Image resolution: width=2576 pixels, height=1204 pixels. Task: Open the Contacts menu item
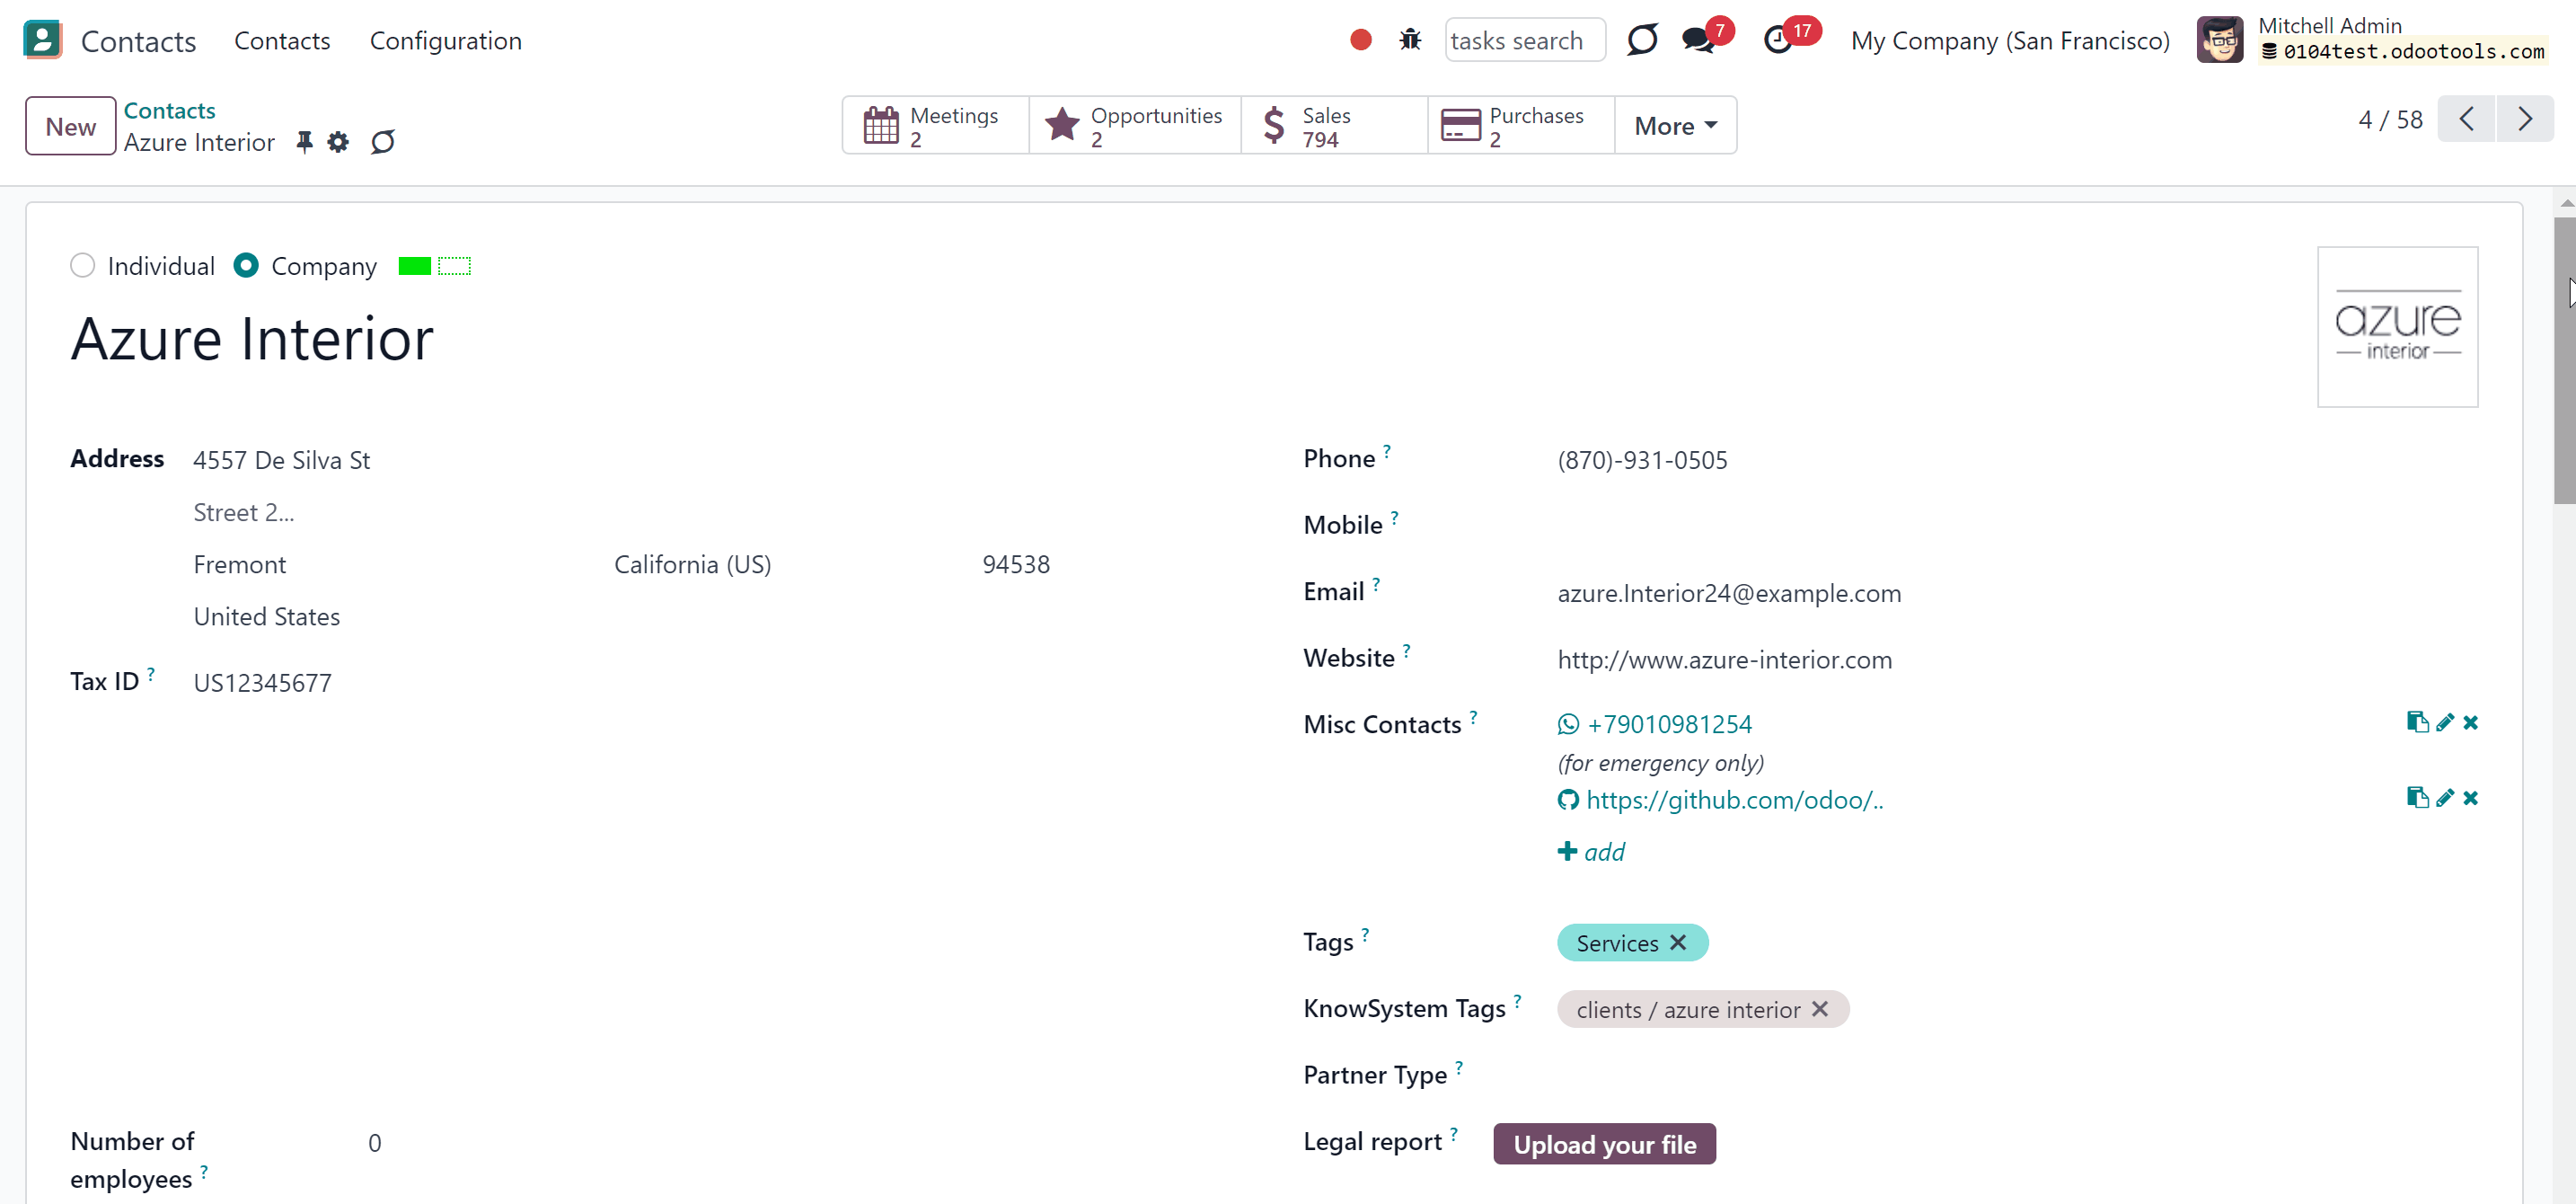282,41
